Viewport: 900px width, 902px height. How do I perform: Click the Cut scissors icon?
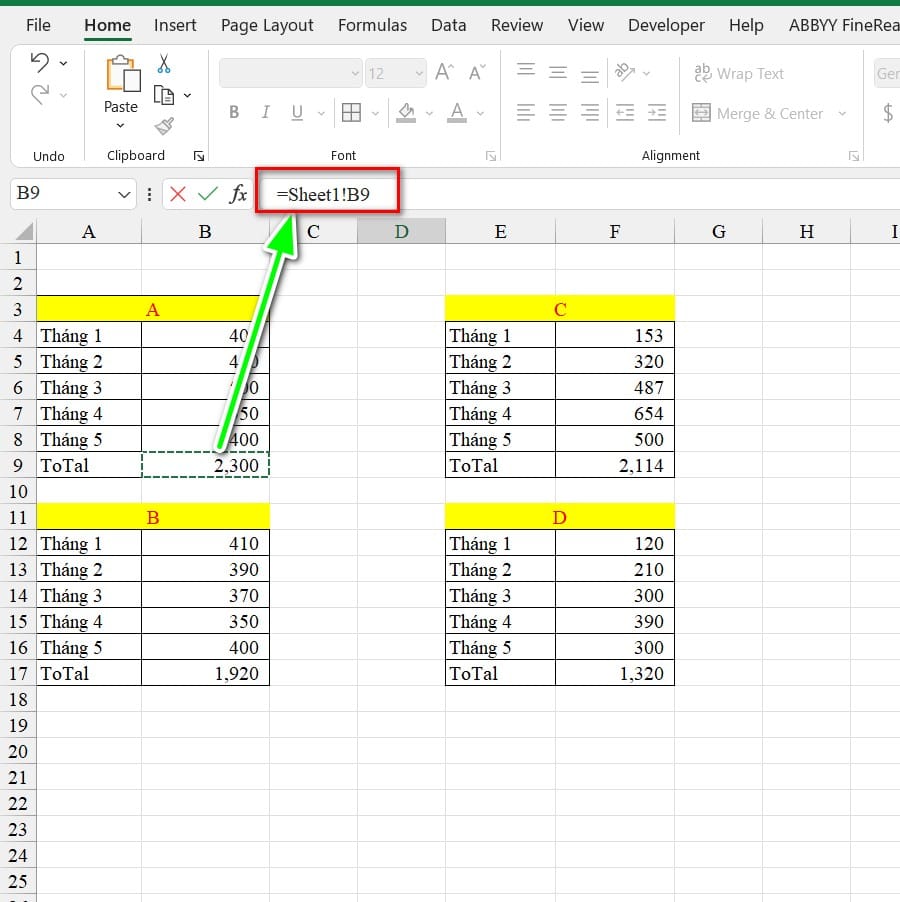click(164, 64)
